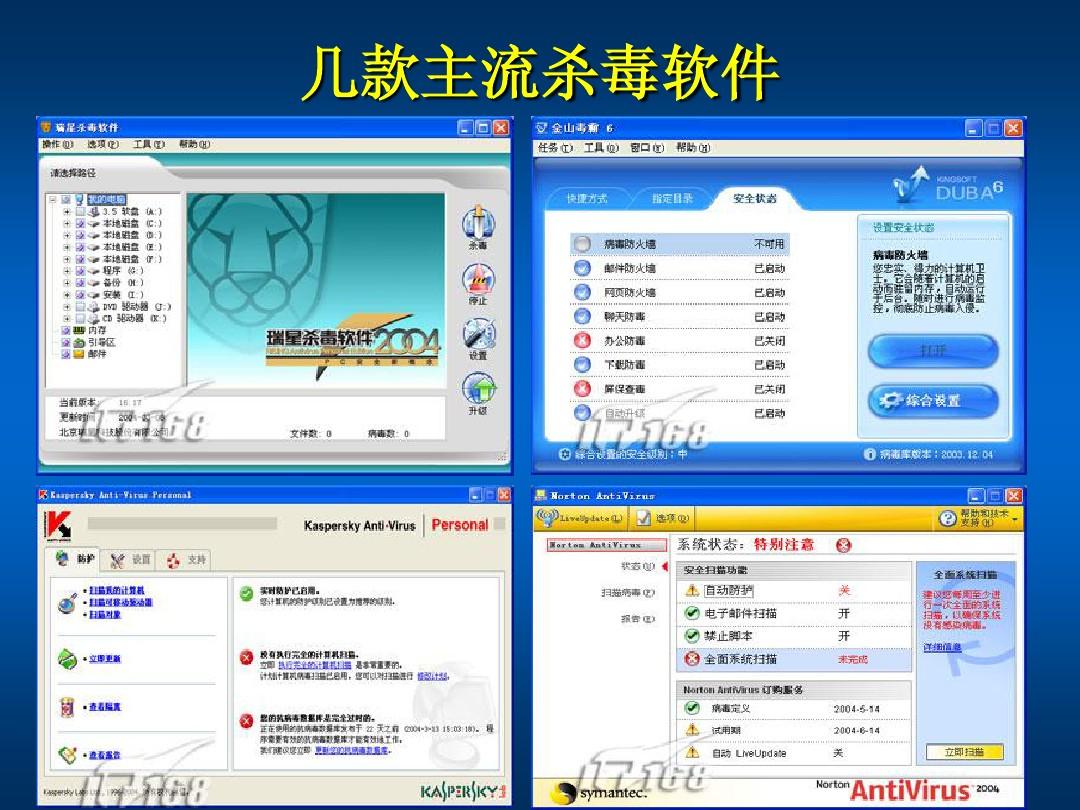The width and height of the screenshot is (1080, 810).
Task: Open the 帮助 menu in Duba
Action: click(x=692, y=147)
